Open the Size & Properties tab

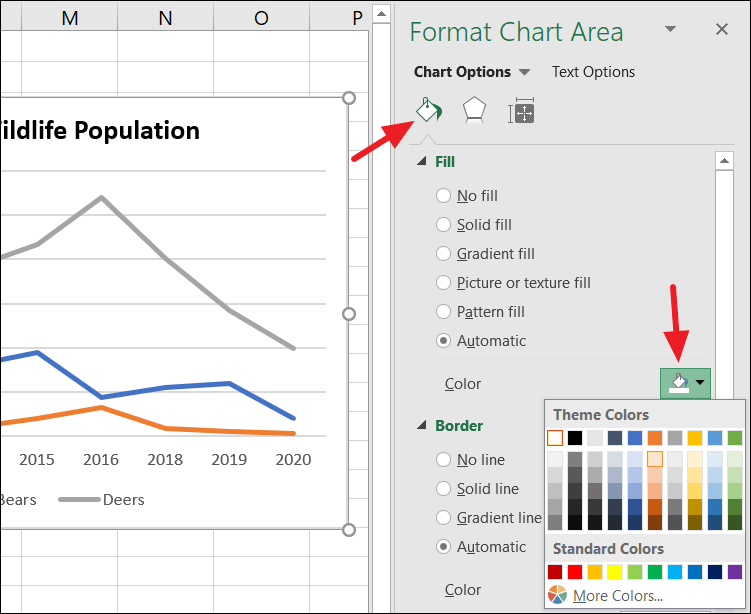521,111
